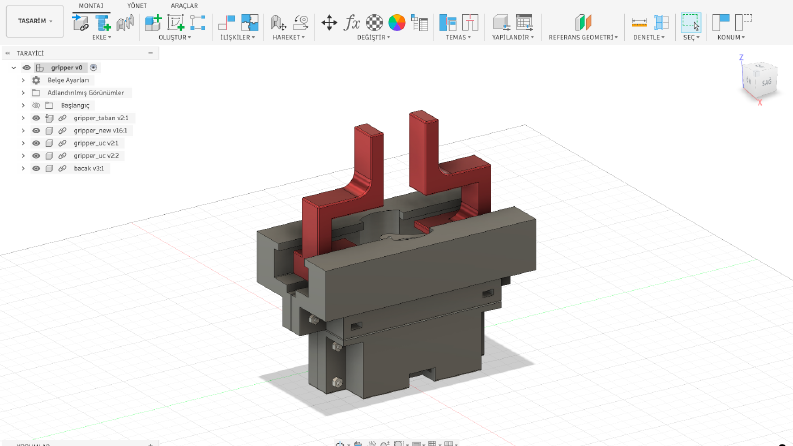Open the DENETLE menu
Viewport: 793px width, 446px height.
point(649,37)
